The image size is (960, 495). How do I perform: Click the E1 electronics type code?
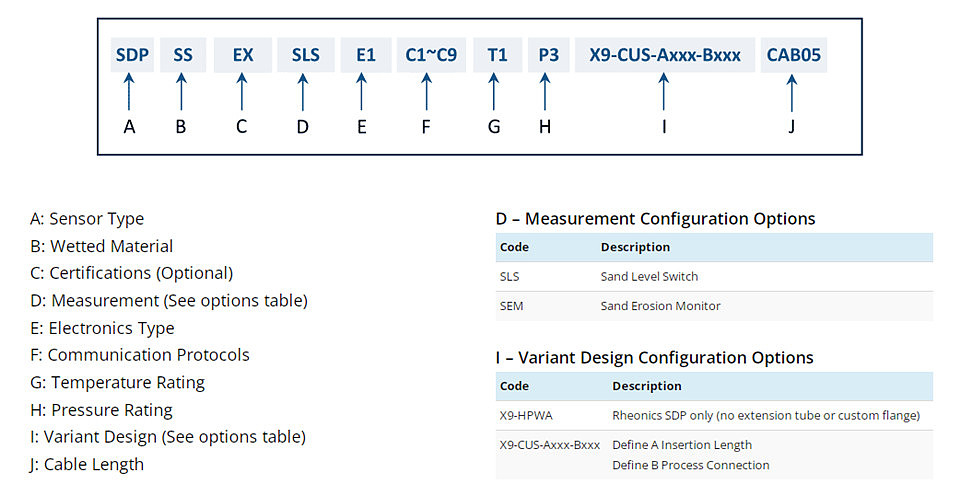coord(366,55)
